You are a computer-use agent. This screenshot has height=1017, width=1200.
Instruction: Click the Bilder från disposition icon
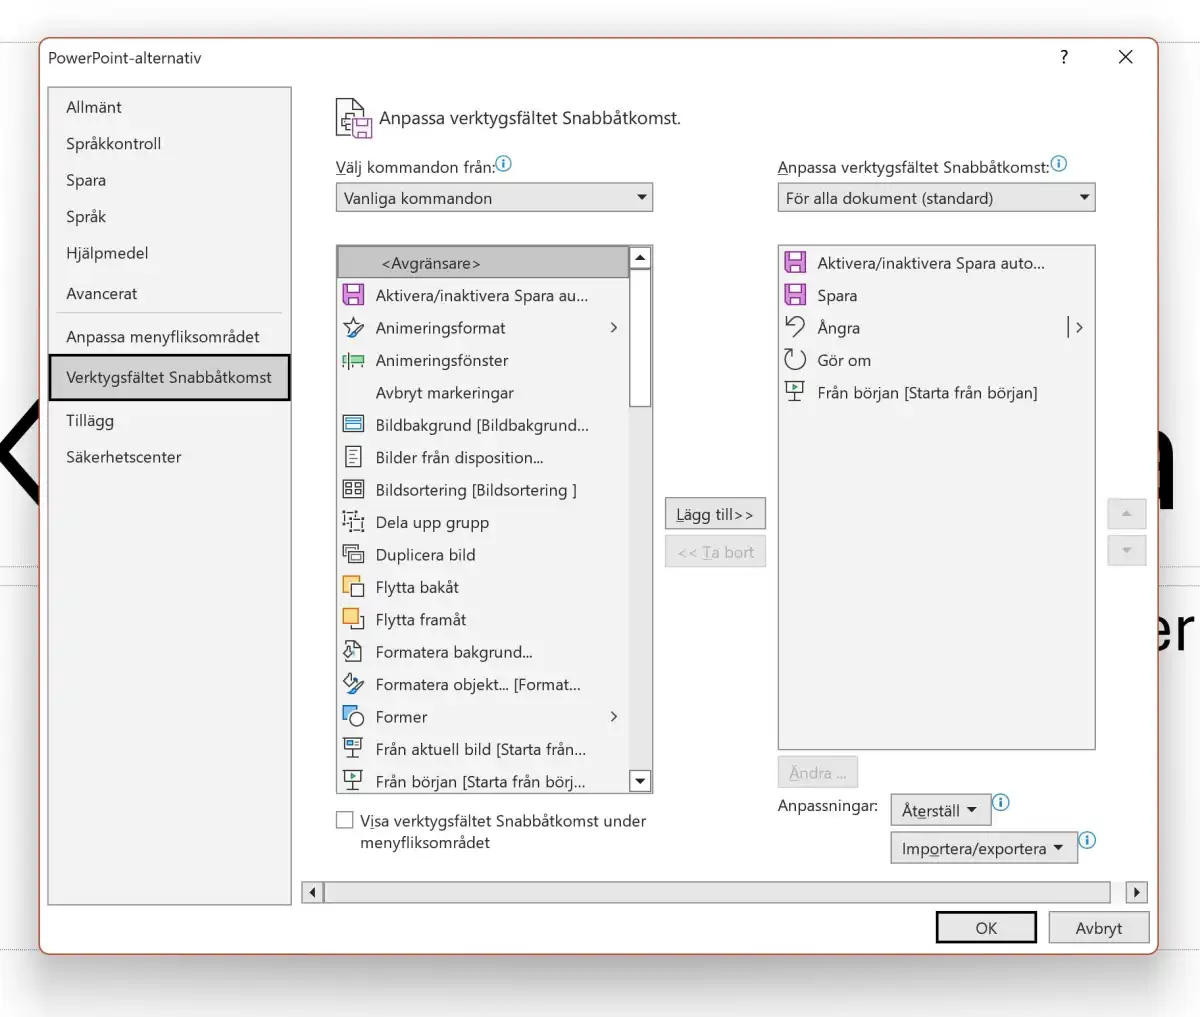point(353,457)
